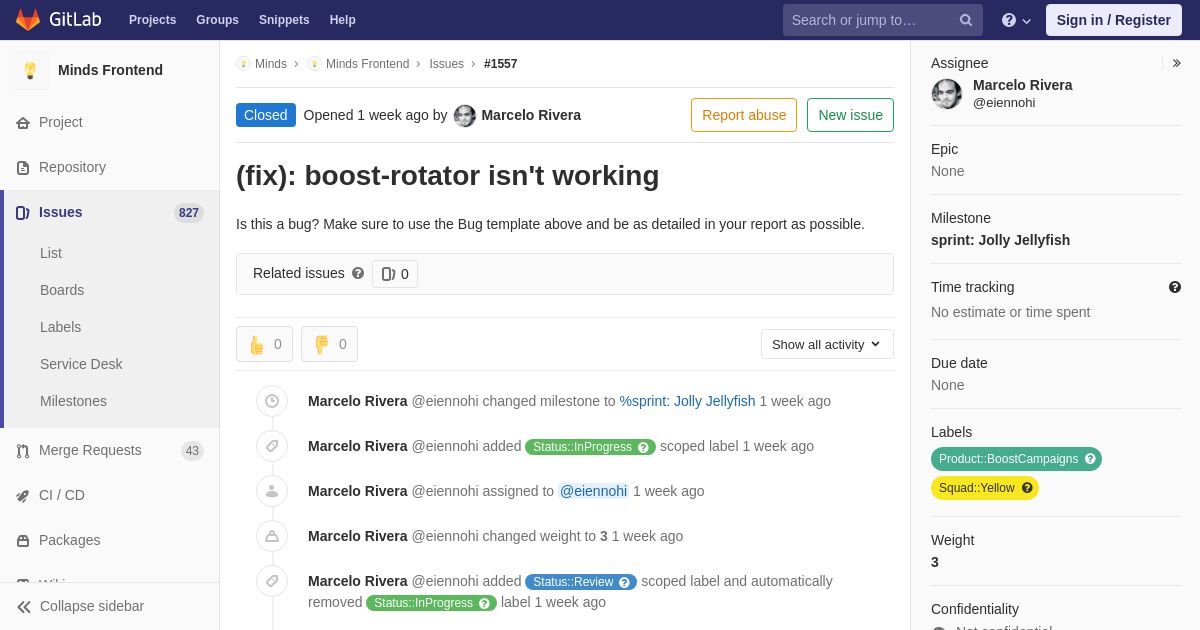Open the Issues breadcrumb link

pyautogui.click(x=446, y=64)
